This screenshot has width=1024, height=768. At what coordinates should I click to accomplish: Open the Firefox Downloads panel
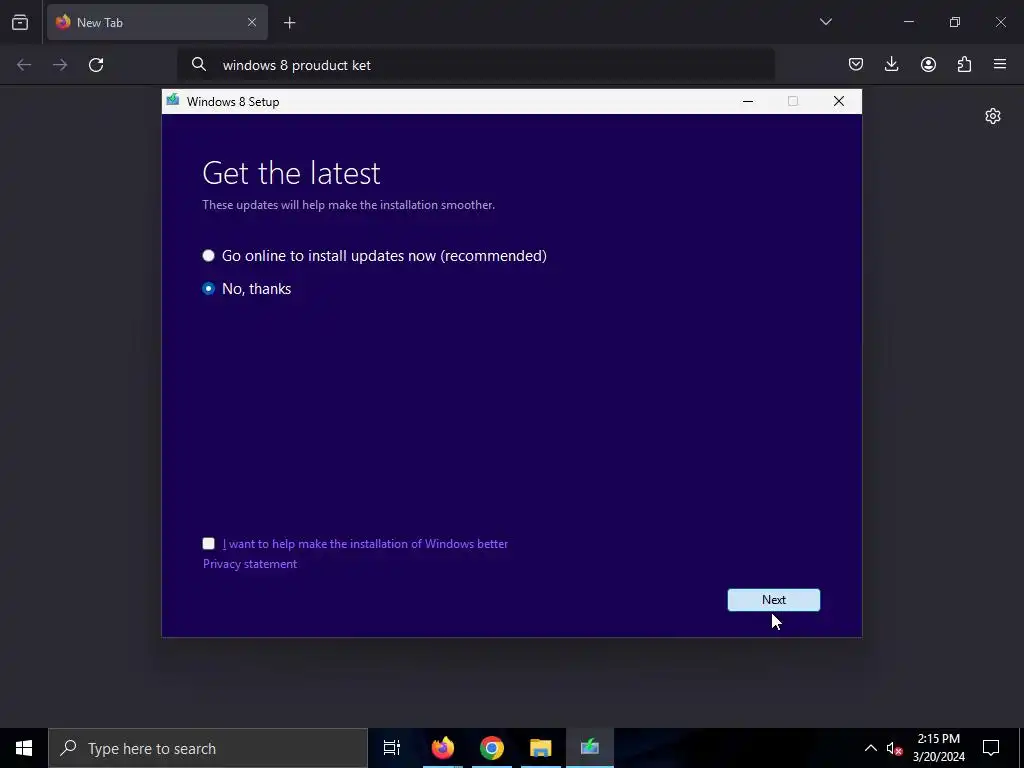coord(891,64)
